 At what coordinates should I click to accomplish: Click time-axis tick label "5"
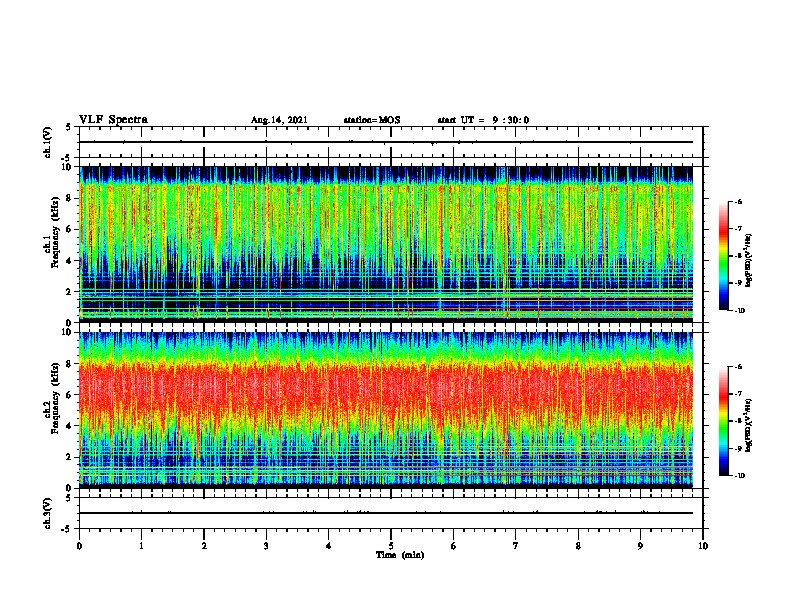click(391, 546)
